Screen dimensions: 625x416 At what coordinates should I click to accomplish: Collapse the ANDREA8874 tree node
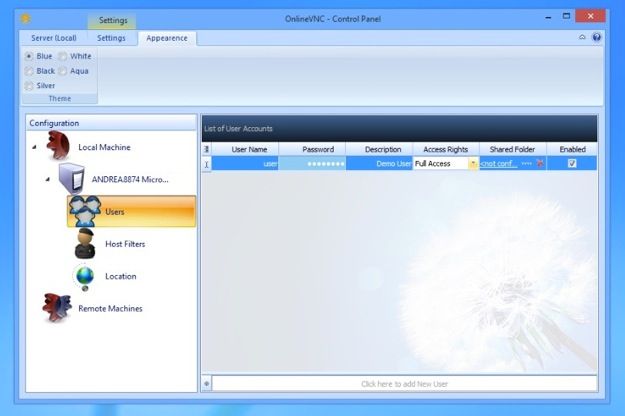48,179
